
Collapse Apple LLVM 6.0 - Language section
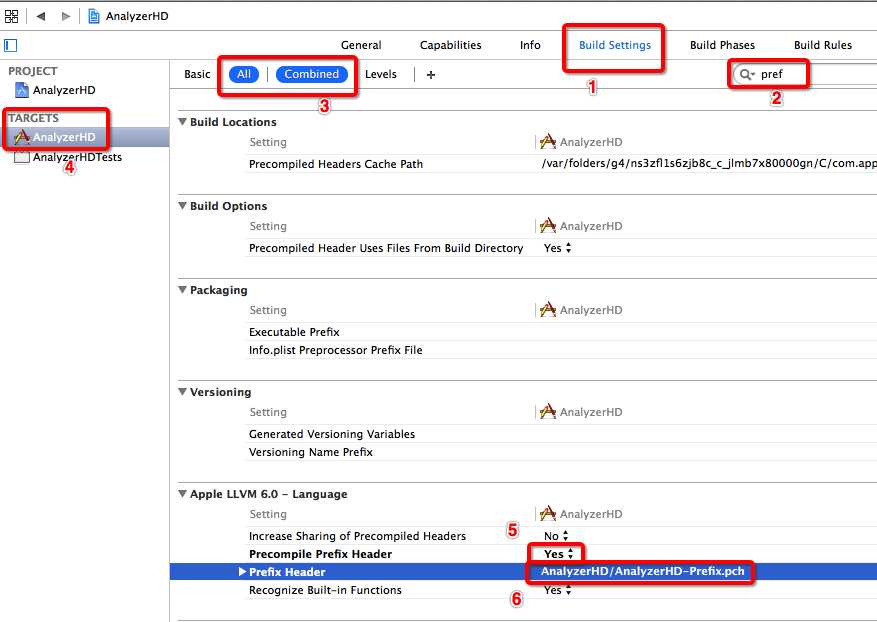tap(182, 493)
